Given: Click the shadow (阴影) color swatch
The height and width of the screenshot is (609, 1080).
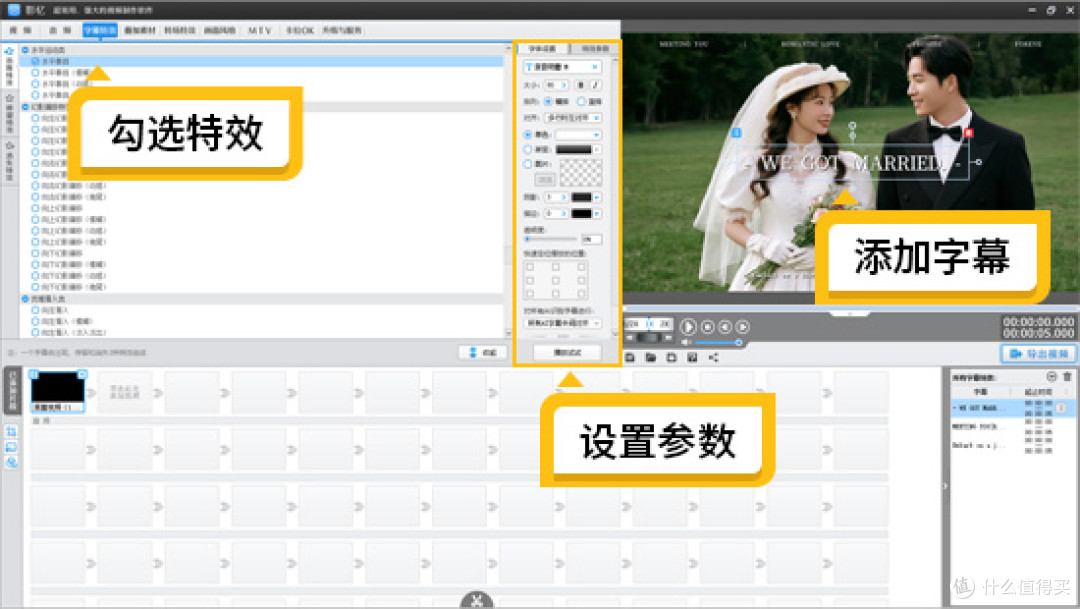Looking at the screenshot, I should [x=581, y=197].
